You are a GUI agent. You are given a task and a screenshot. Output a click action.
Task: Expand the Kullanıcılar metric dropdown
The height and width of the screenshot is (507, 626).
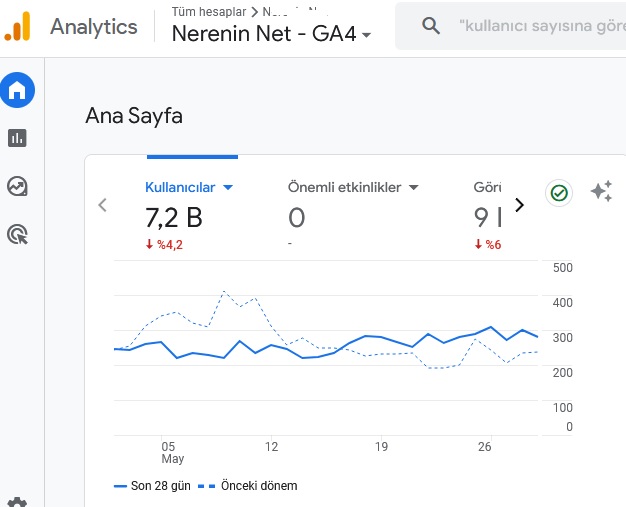(x=228, y=187)
